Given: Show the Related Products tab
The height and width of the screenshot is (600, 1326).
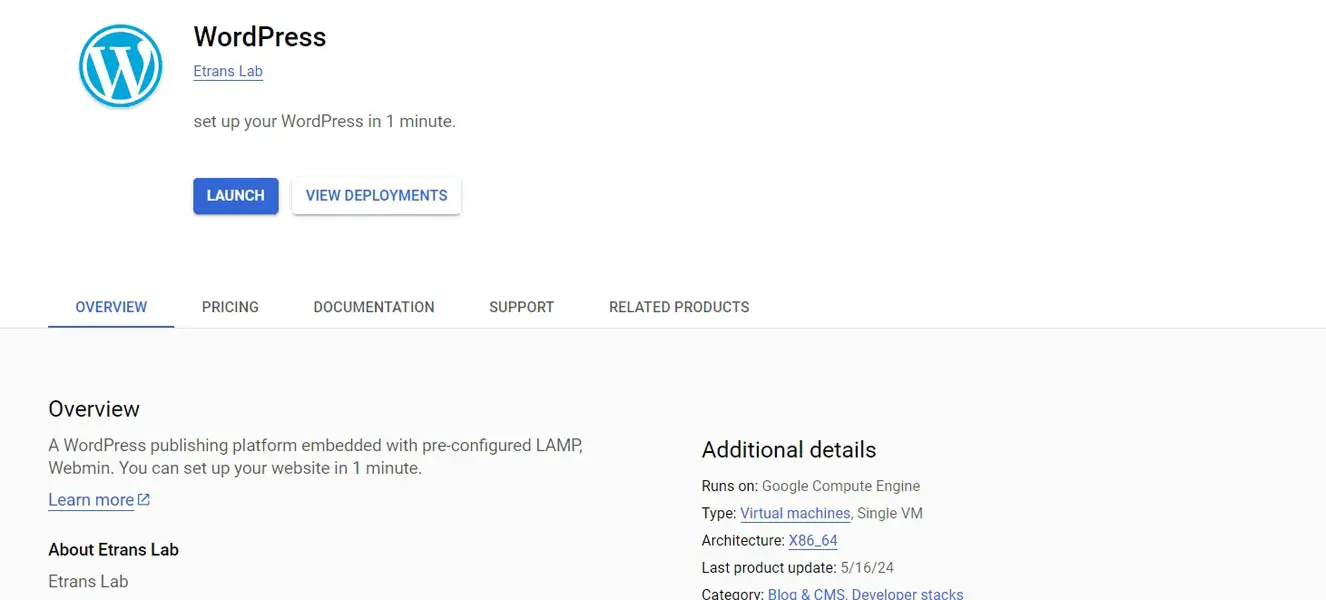Looking at the screenshot, I should [x=679, y=307].
